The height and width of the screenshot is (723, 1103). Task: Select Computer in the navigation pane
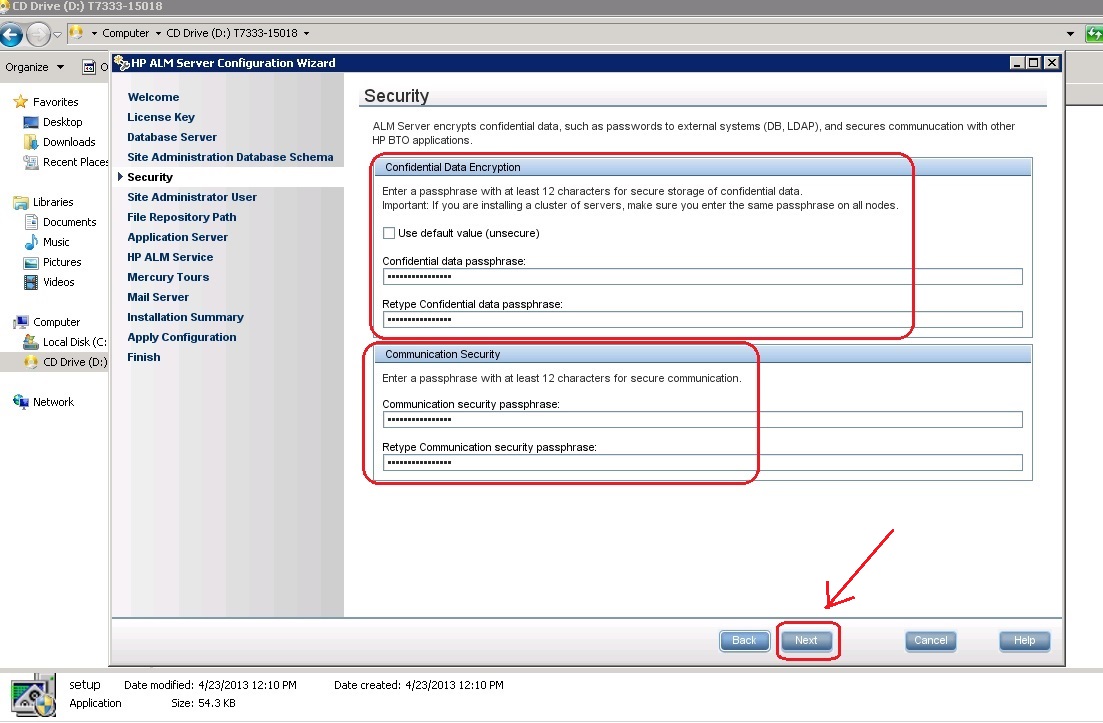click(x=56, y=322)
